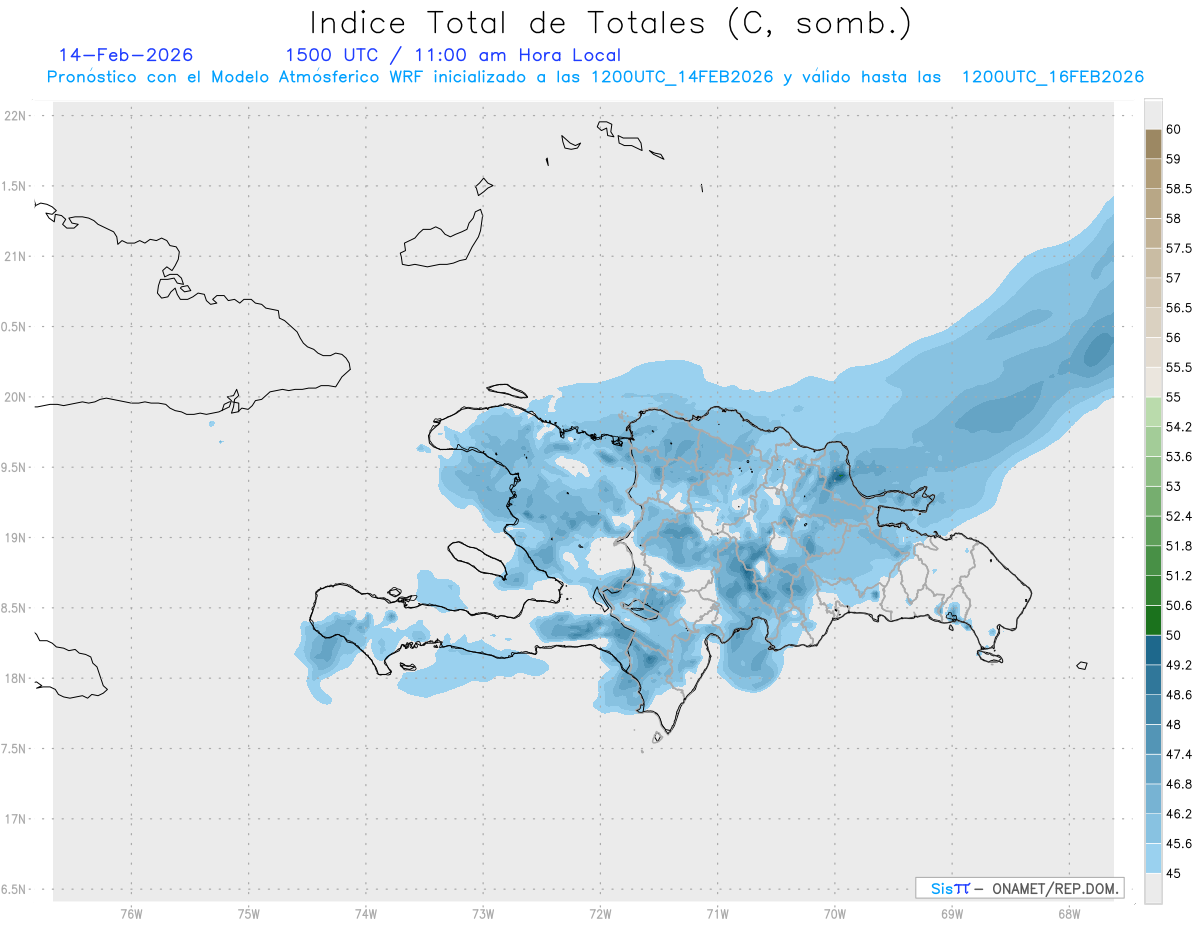Click the colorbar value '51.2'
1200x927 pixels.
tap(1179, 576)
